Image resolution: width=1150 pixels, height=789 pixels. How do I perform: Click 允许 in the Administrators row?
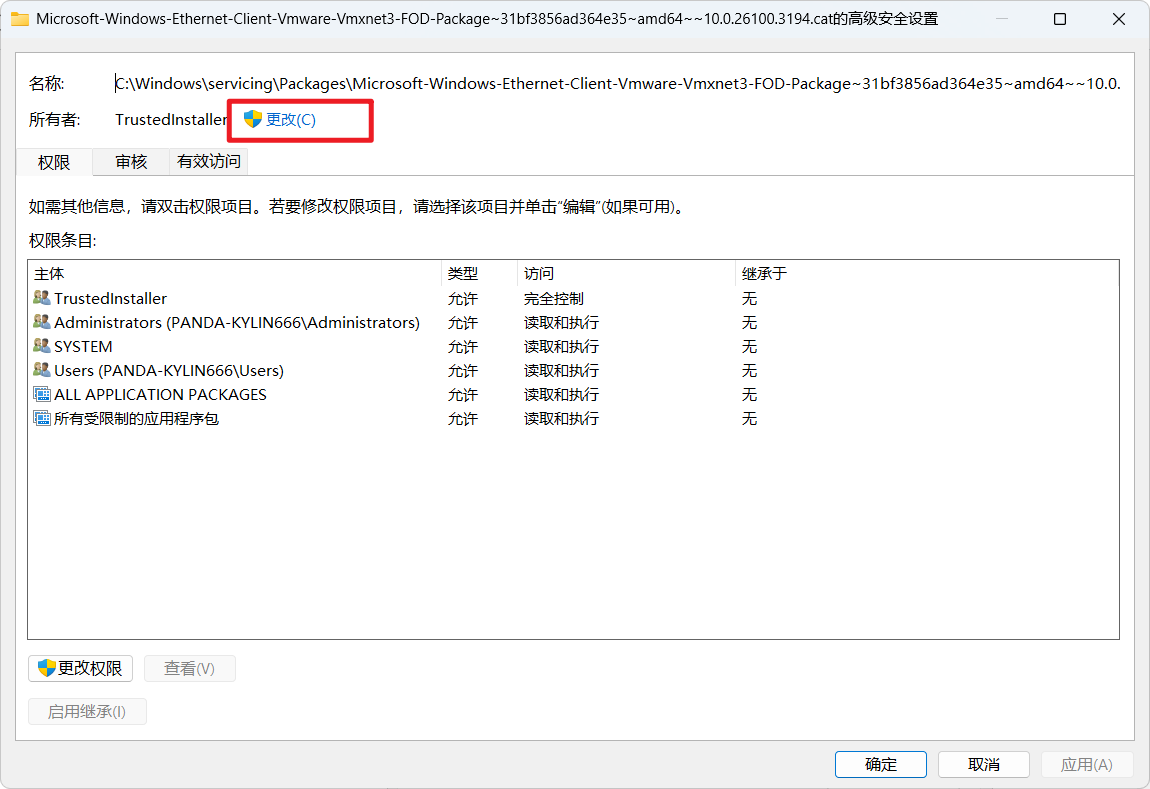click(x=463, y=323)
